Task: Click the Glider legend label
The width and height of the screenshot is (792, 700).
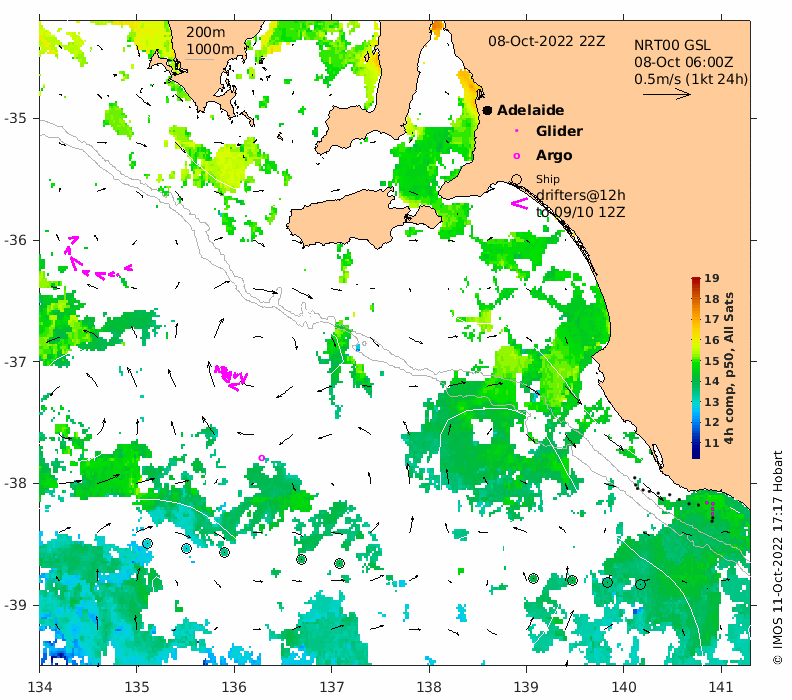Action: pos(559,131)
